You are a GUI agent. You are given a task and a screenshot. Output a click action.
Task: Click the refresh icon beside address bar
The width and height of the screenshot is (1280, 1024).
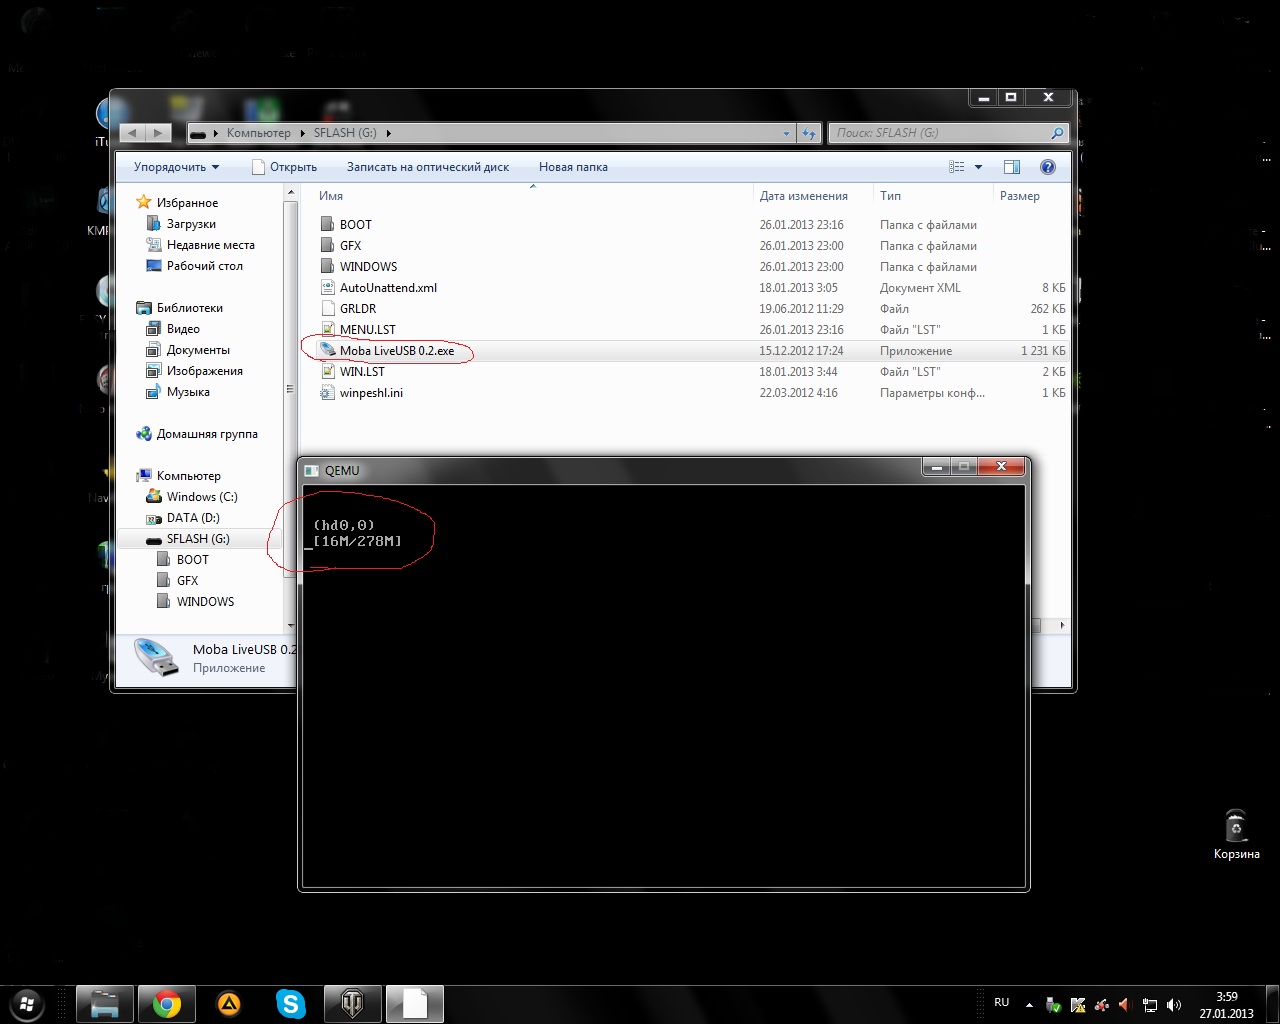point(809,133)
